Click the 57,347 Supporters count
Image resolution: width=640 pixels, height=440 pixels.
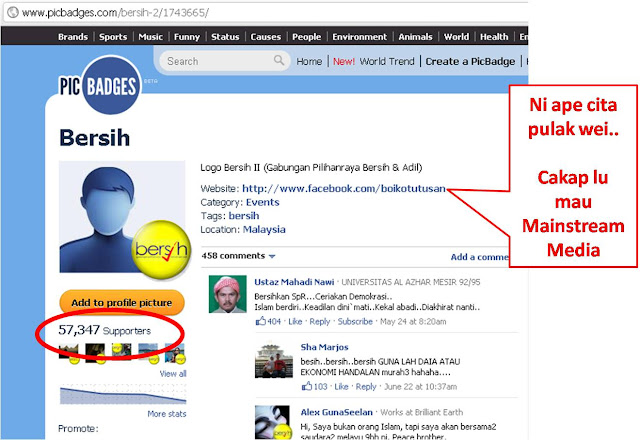point(104,330)
